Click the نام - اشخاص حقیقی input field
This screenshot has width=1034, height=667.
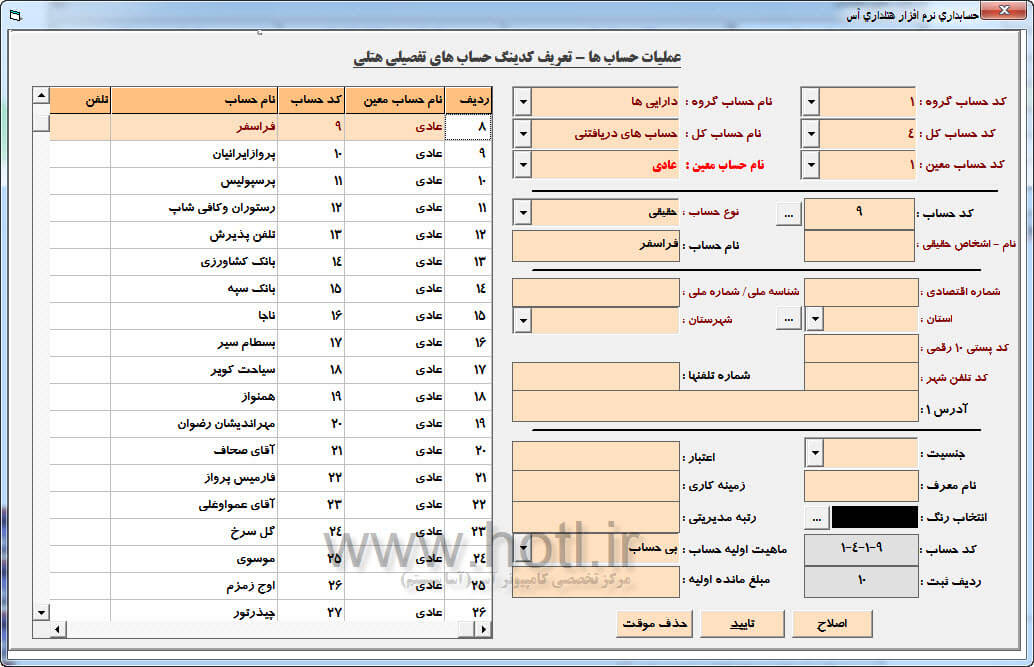[x=859, y=245]
